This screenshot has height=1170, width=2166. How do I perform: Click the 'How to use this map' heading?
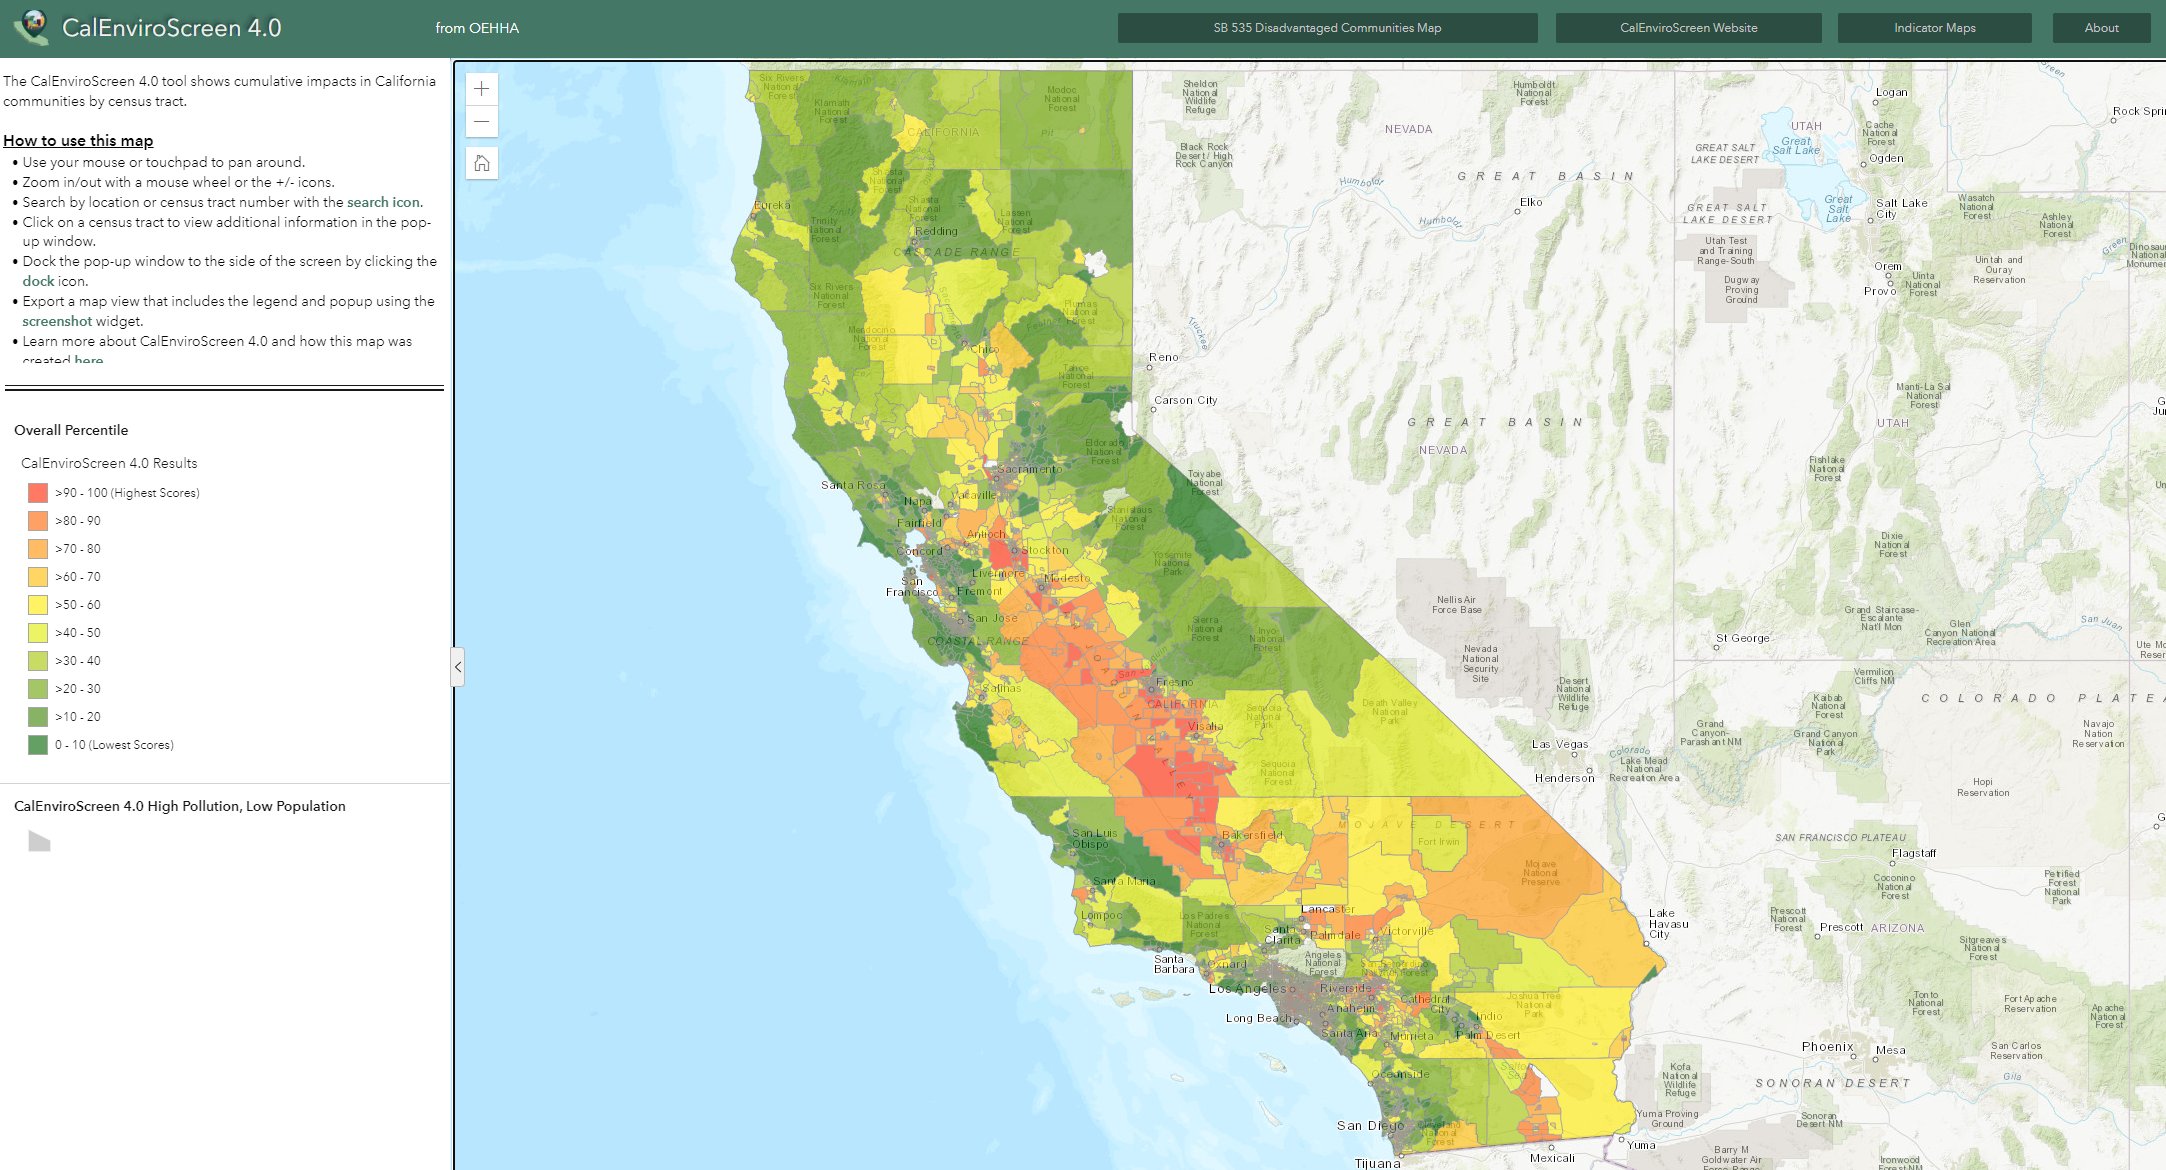click(x=78, y=141)
